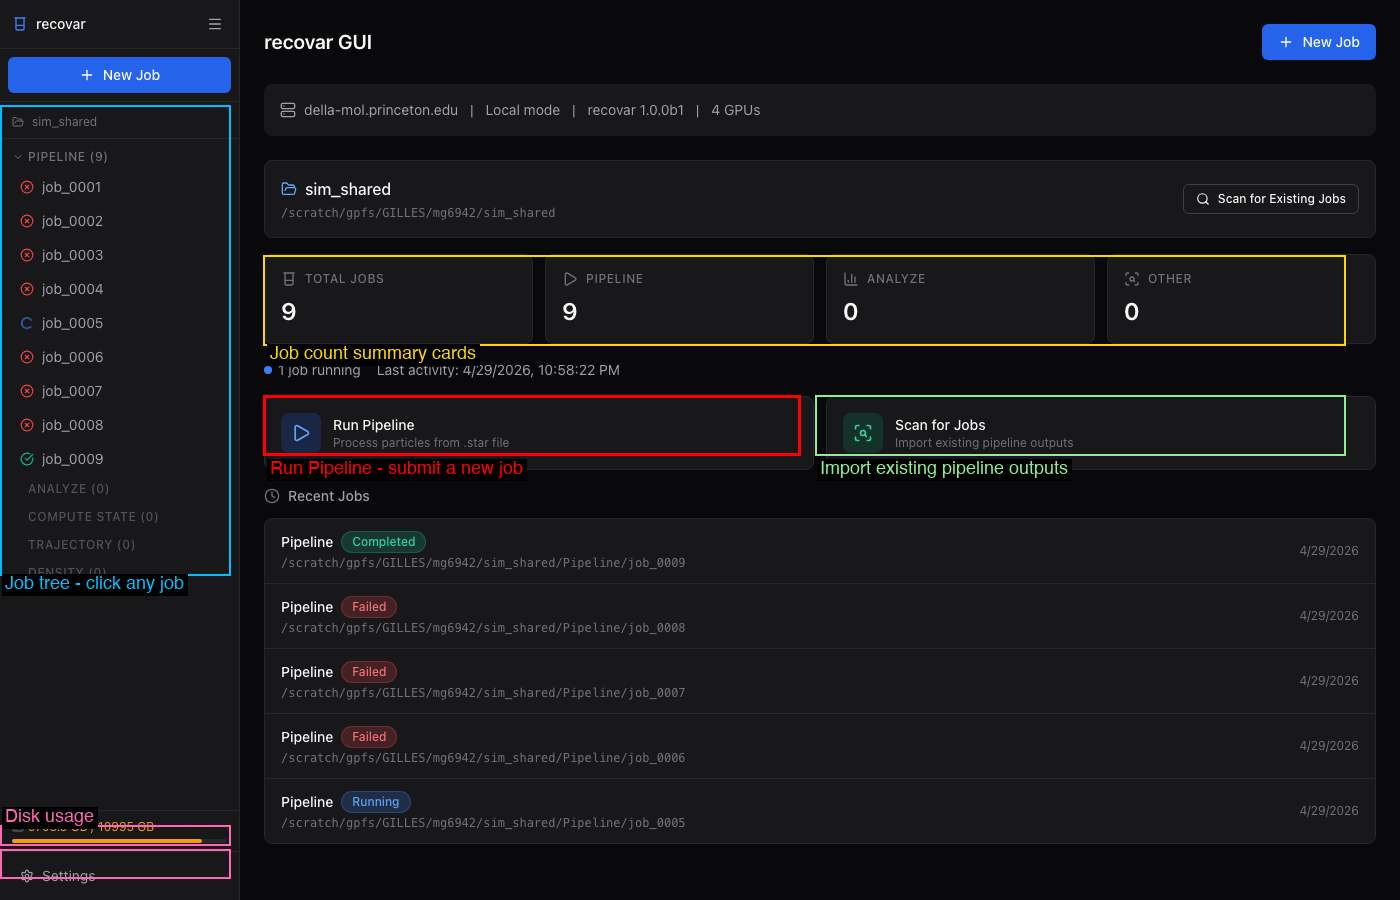Click the Pipeline/job_0005 path text

pyautogui.click(x=483, y=823)
